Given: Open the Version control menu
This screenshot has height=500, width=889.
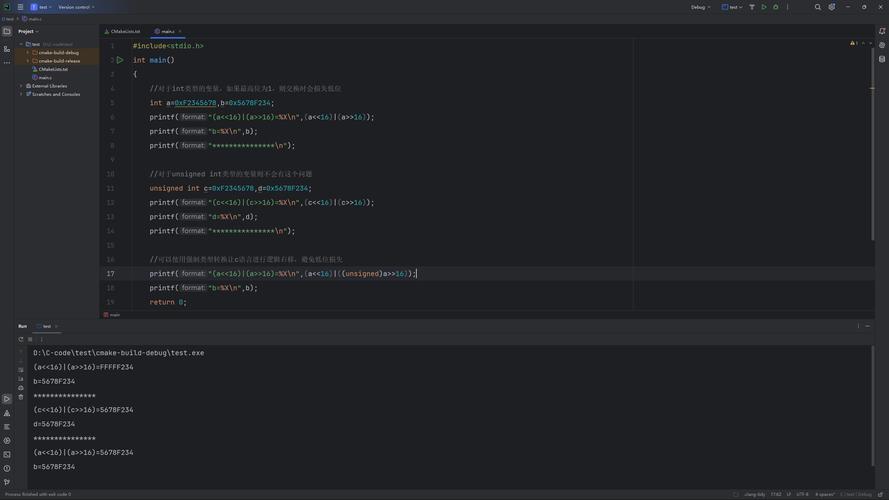Looking at the screenshot, I should 75,7.
